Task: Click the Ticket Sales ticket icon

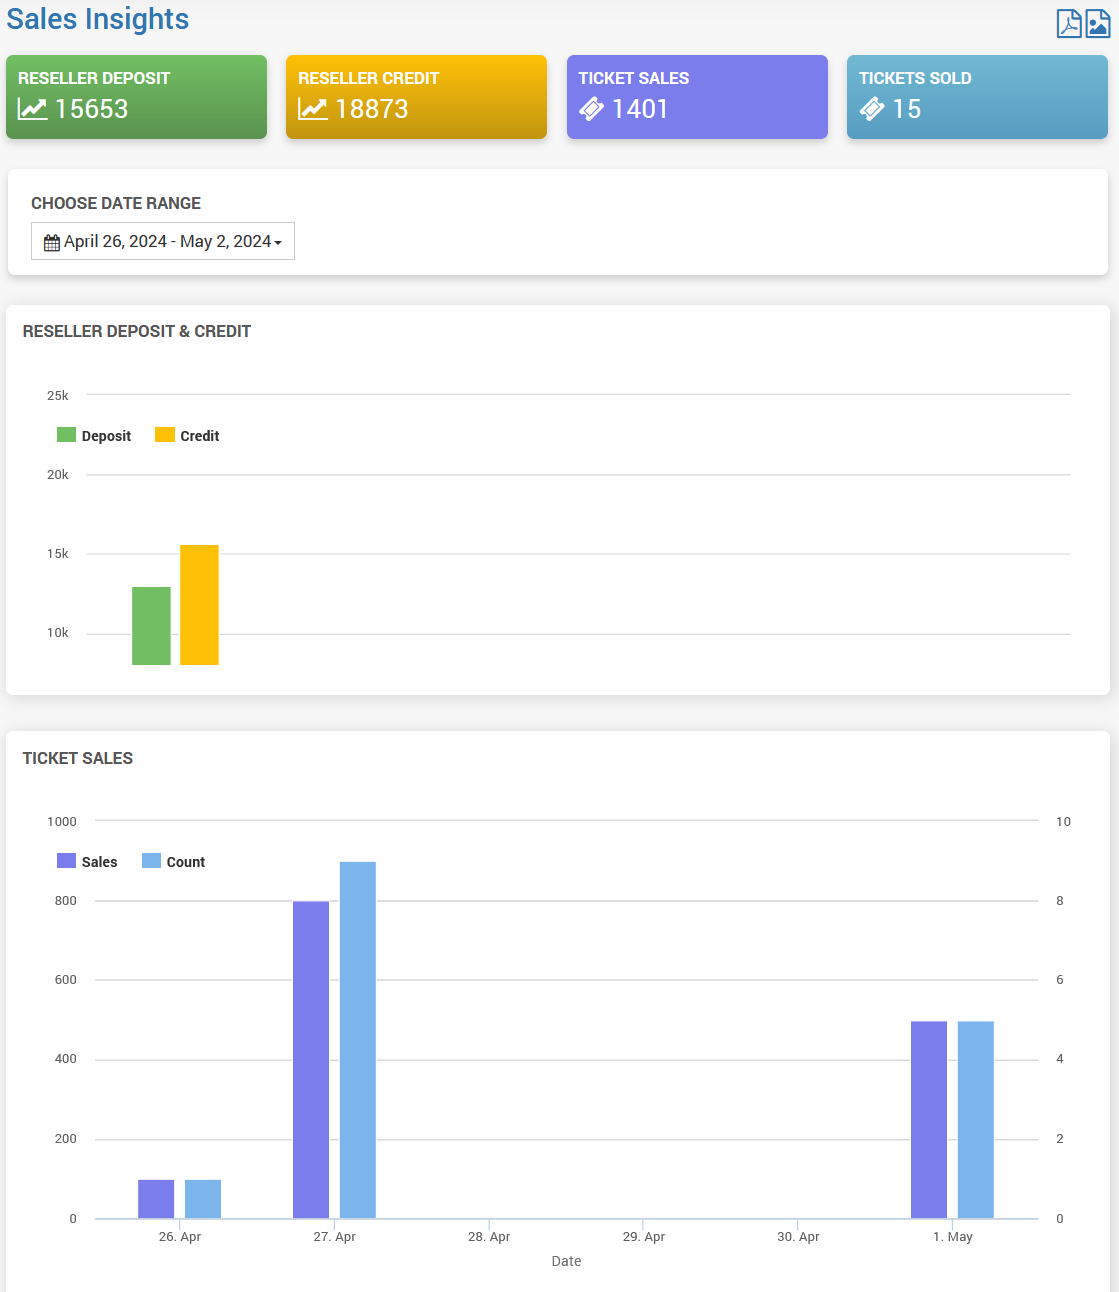Action: [x=592, y=109]
